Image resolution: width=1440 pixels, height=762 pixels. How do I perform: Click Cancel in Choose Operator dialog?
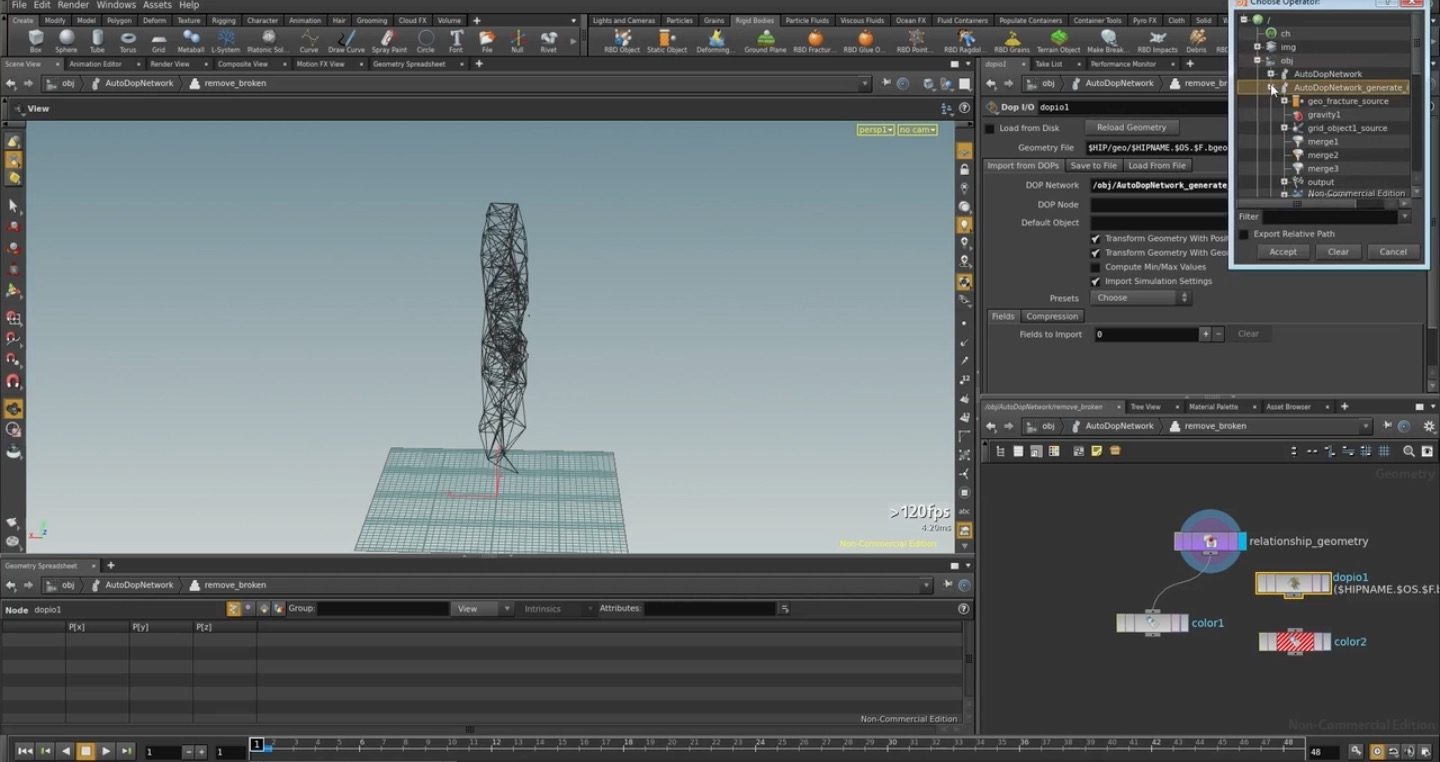(x=1393, y=252)
